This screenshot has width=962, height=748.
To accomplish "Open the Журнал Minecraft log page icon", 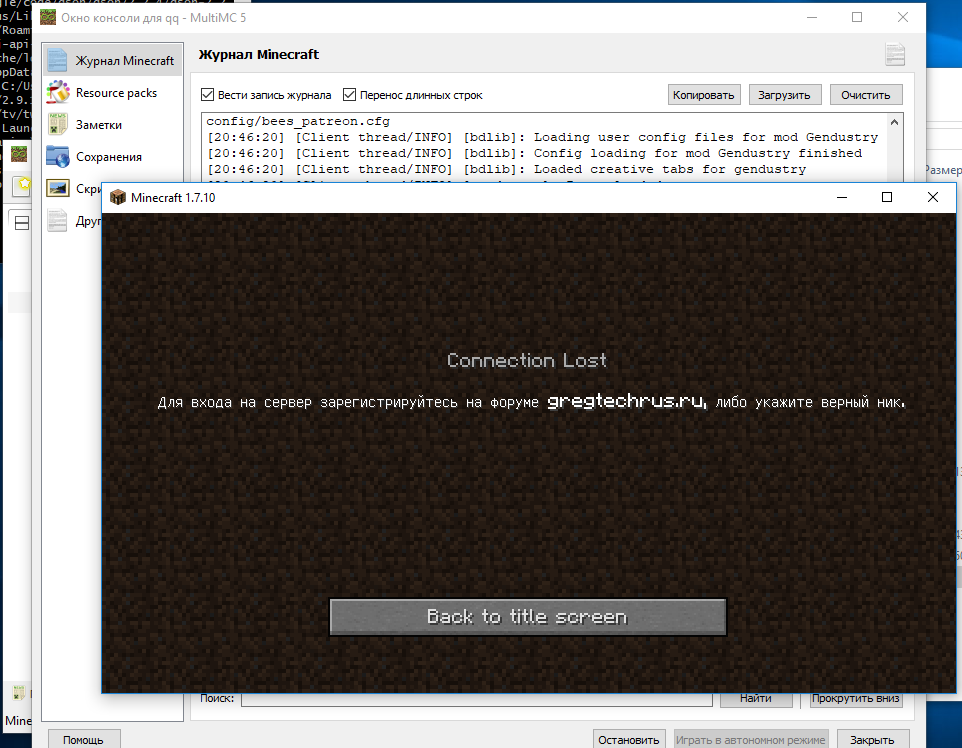I will click(57, 60).
